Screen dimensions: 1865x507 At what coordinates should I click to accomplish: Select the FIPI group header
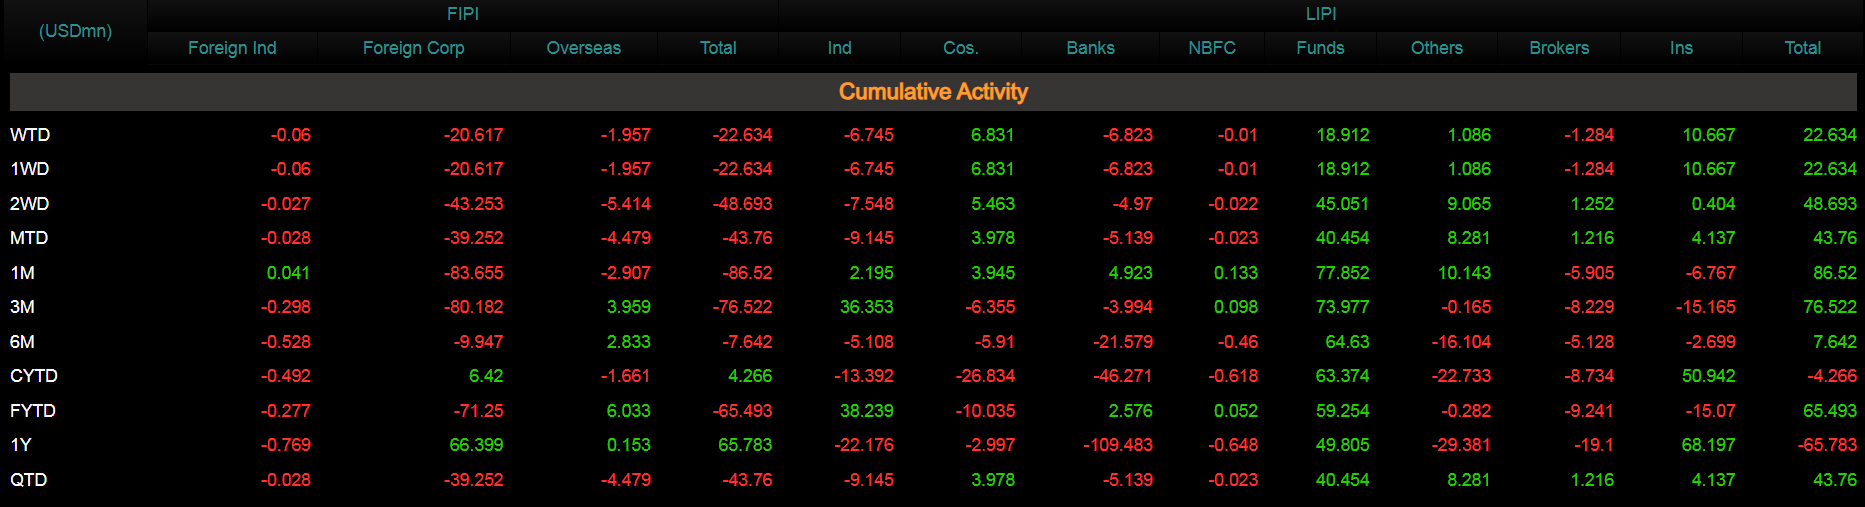click(x=463, y=14)
